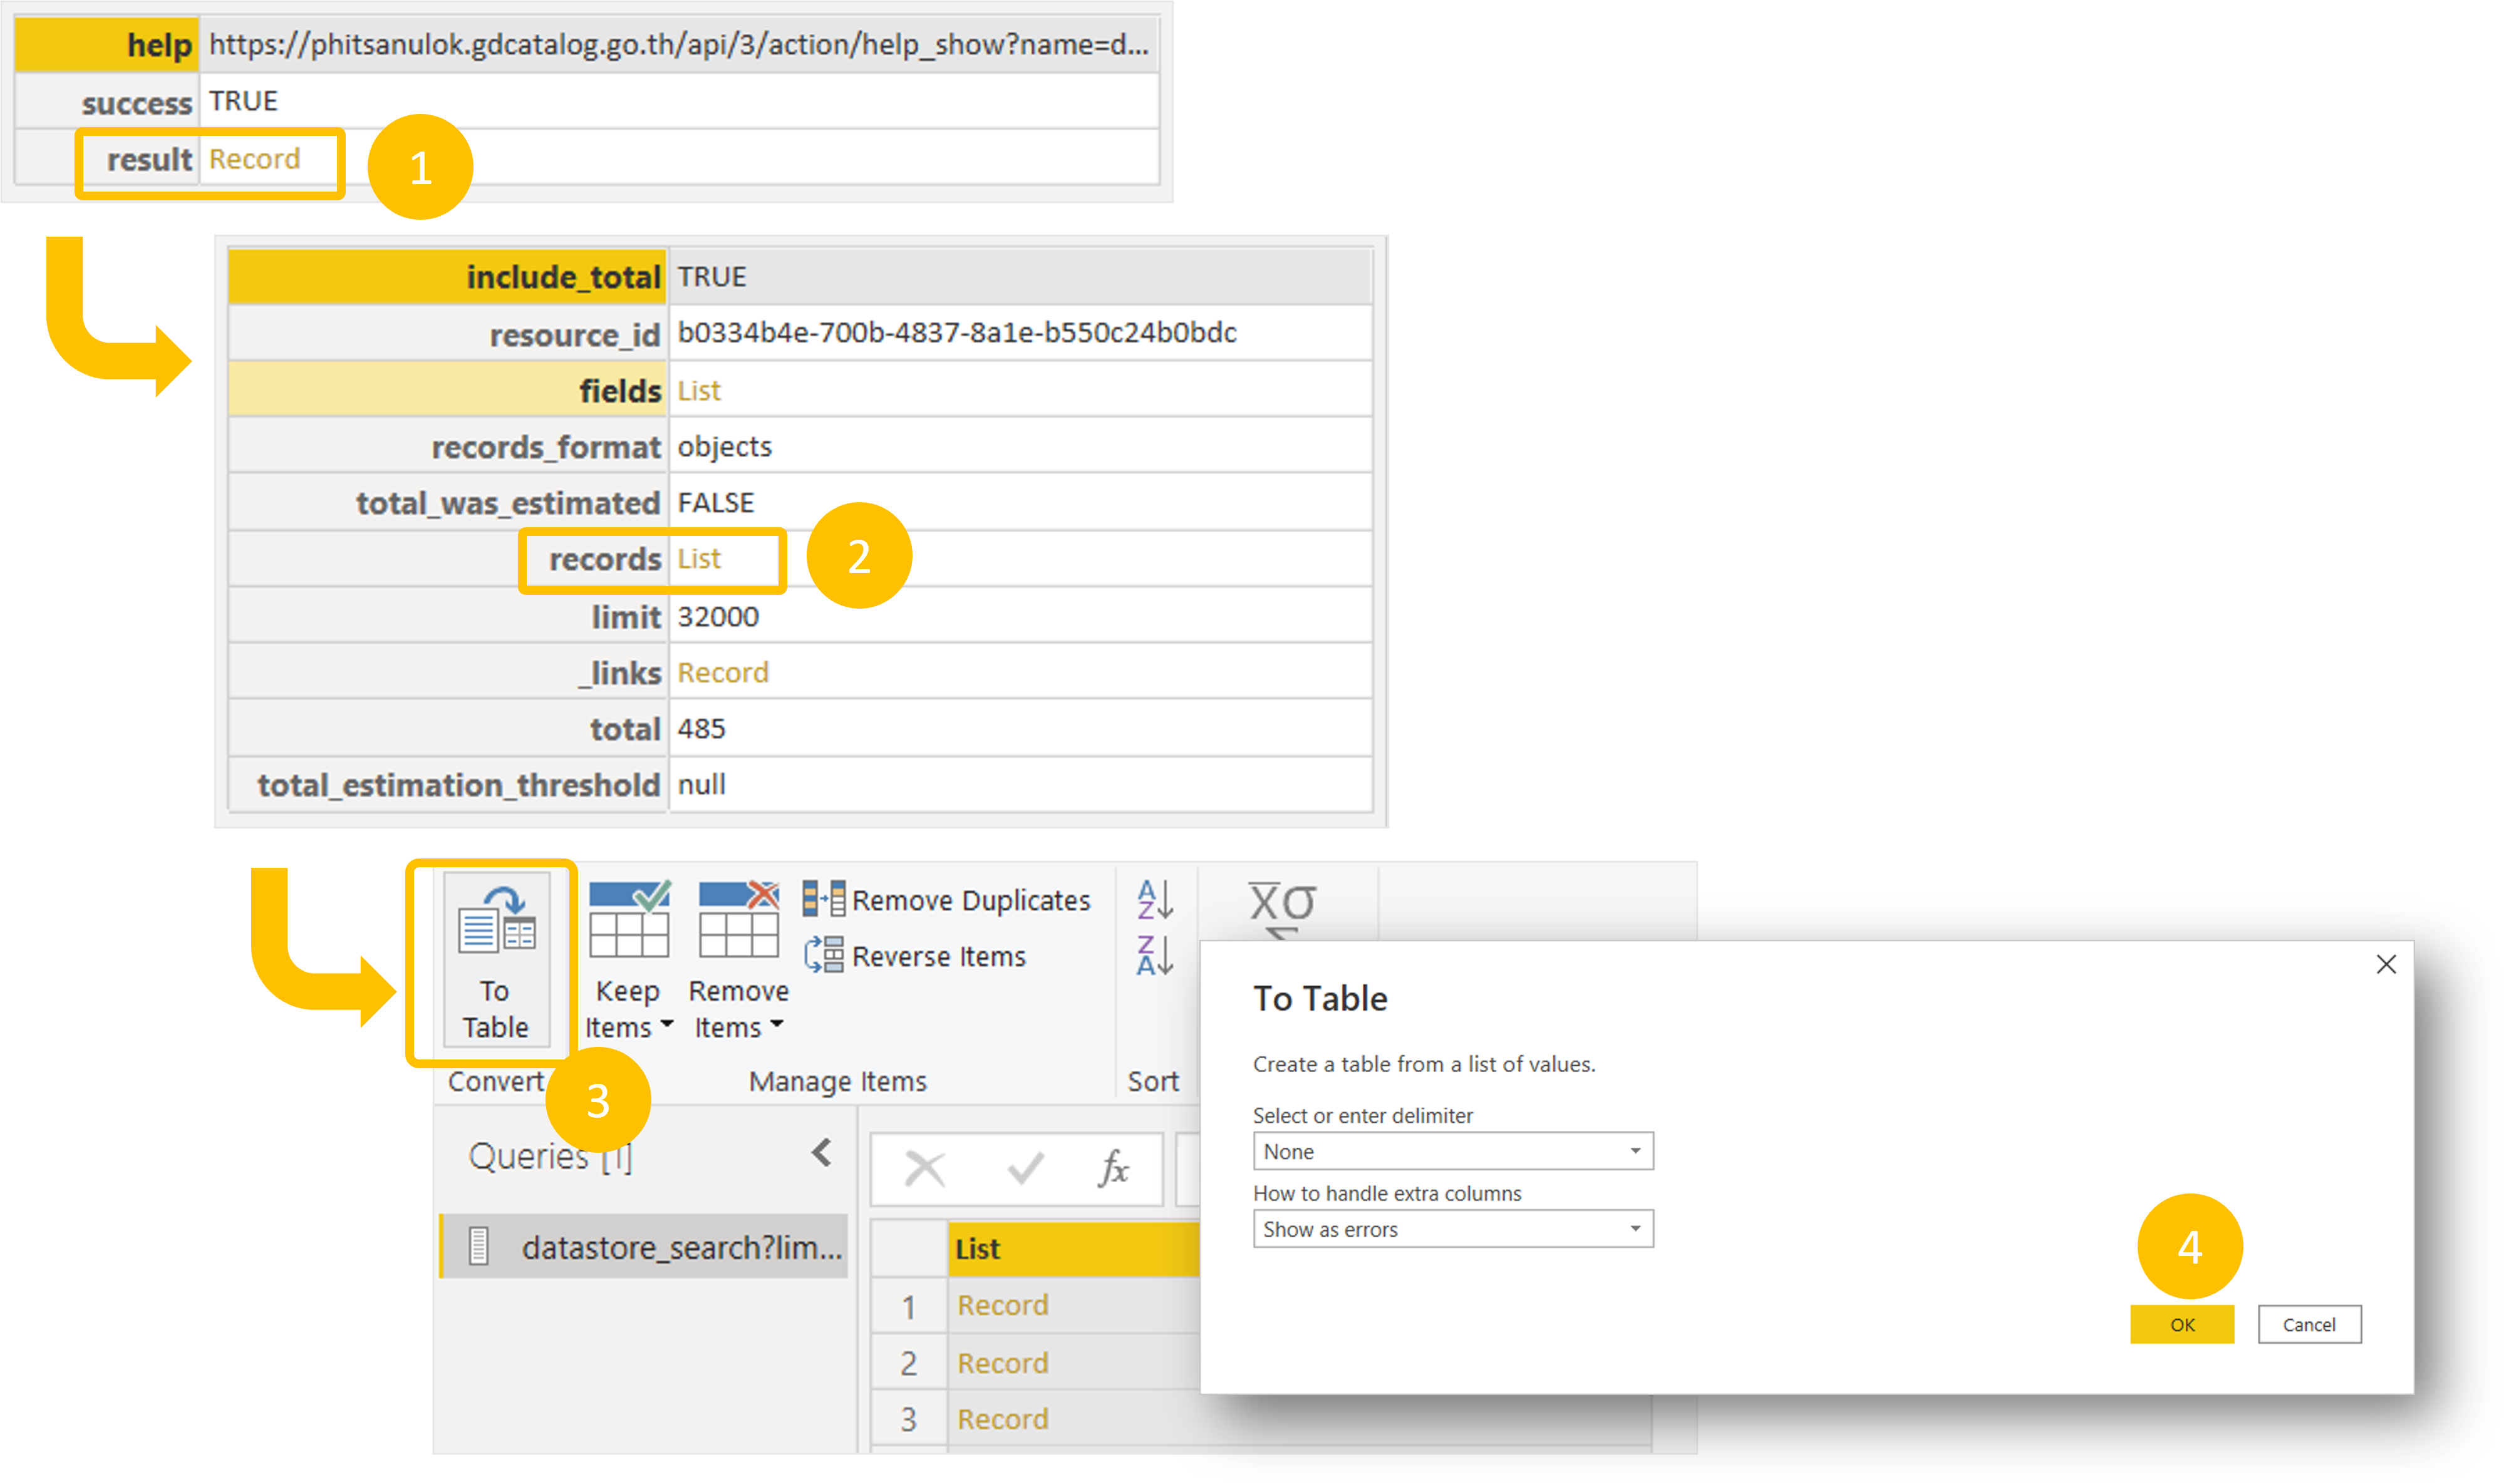Collapse the Queries pane with the chevron
This screenshot has height=1484, width=2504.
[821, 1152]
